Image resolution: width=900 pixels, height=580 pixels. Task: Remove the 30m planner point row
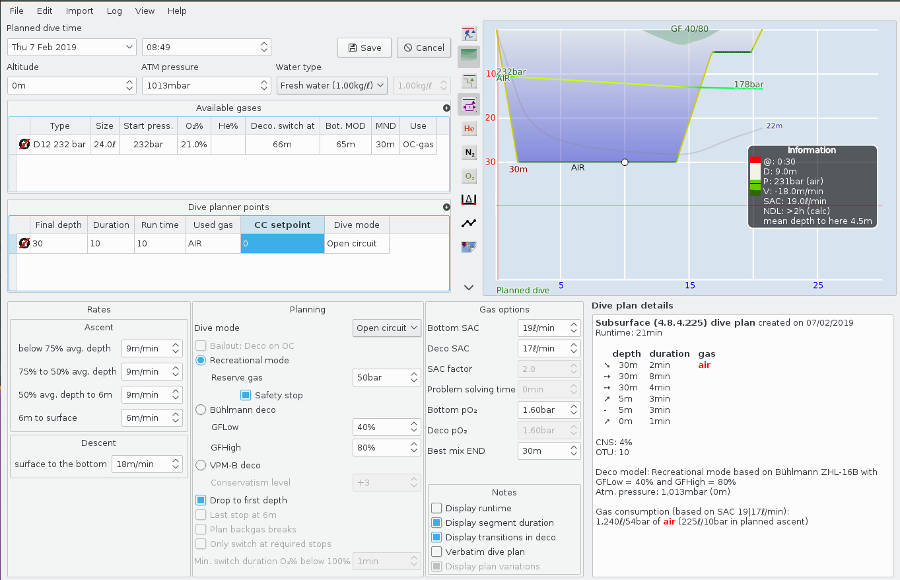(x=23, y=243)
